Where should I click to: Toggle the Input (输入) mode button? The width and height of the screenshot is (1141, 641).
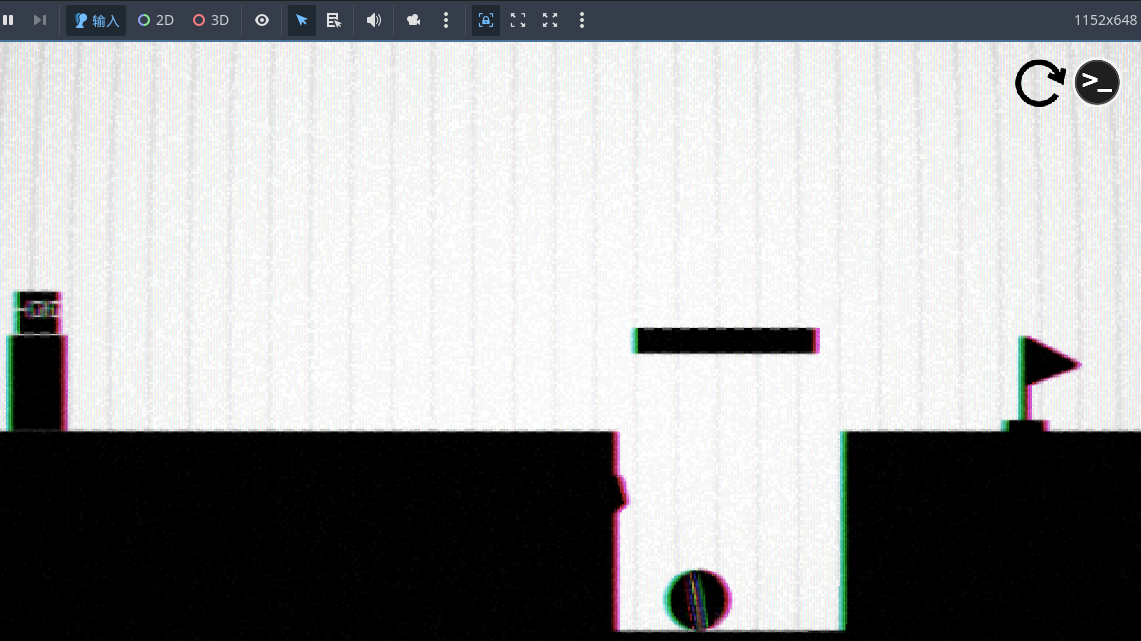pyautogui.click(x=96, y=20)
